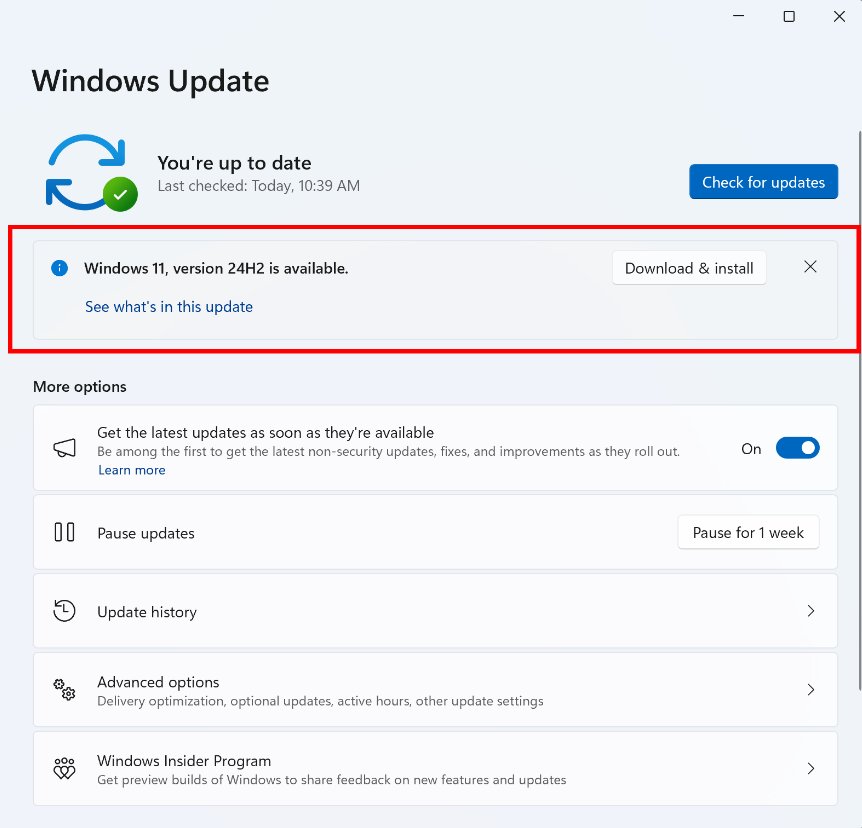Open the Learn more link
862x828 pixels.
coord(131,470)
